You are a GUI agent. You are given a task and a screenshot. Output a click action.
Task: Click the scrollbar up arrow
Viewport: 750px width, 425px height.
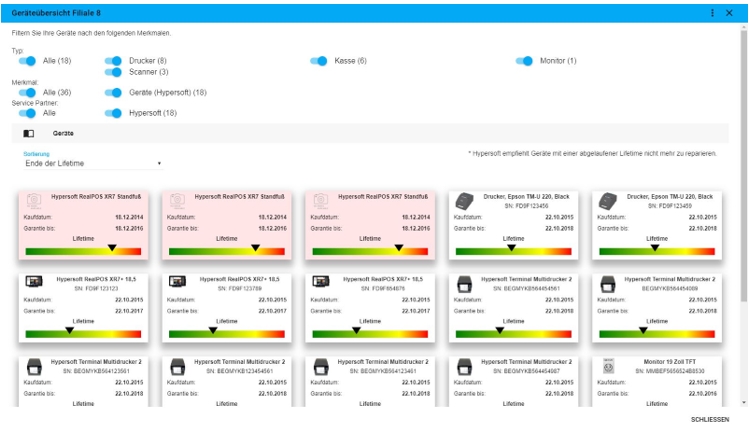coord(744,28)
